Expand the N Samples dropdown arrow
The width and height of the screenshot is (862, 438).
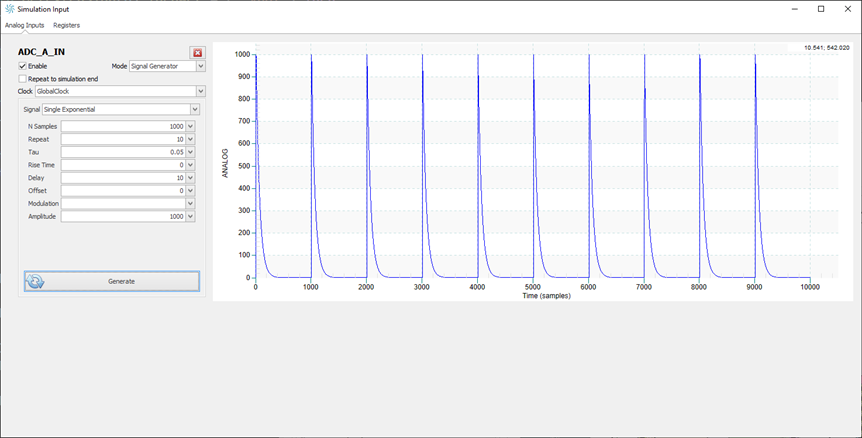[x=190, y=126]
